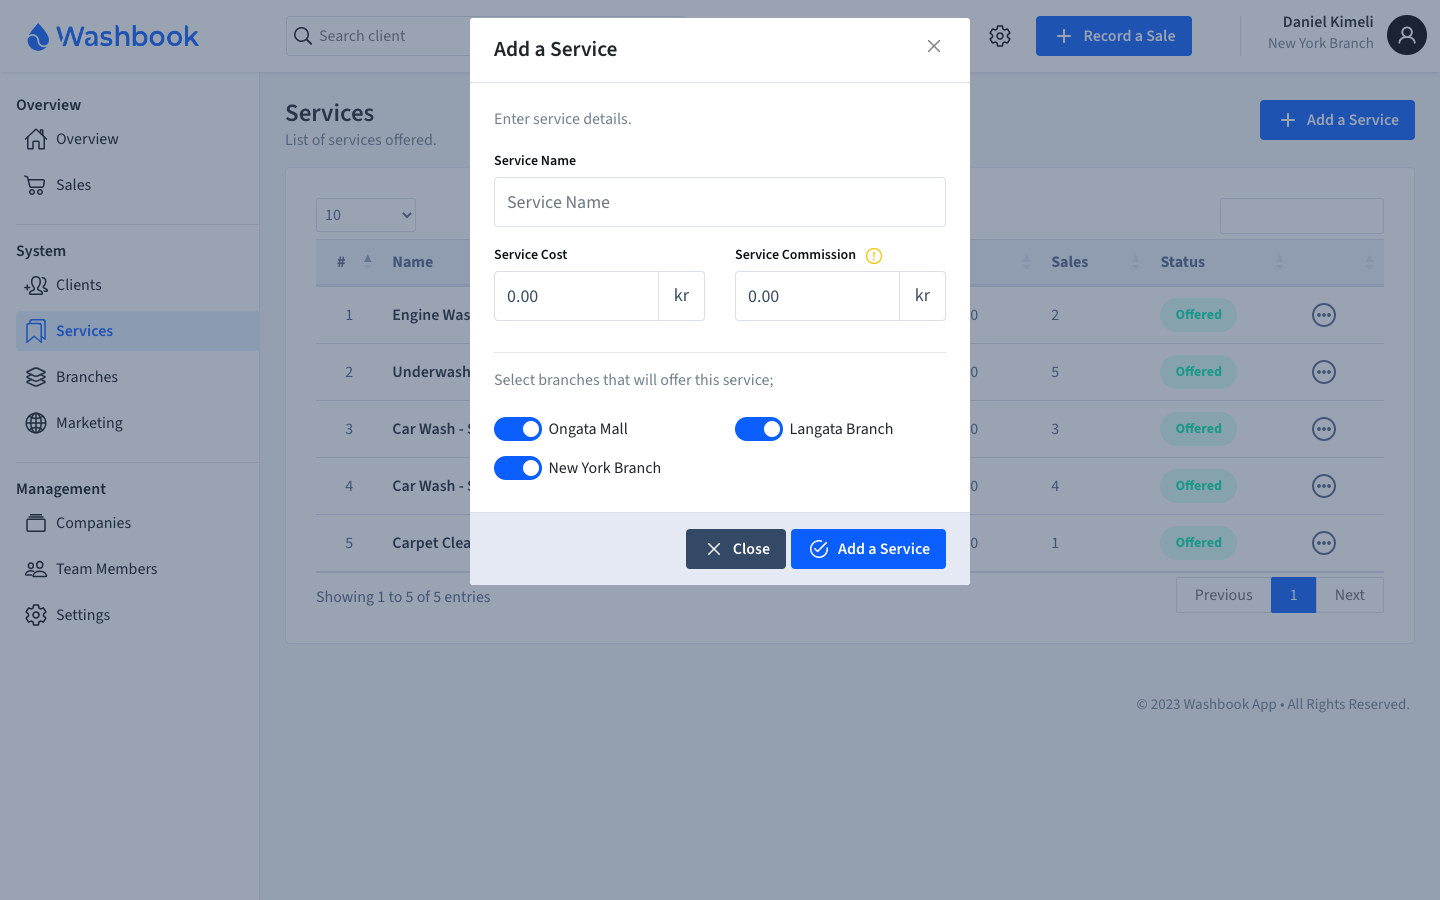Submit the blue Add a Service button in dialog
1440x900 pixels.
pos(868,549)
